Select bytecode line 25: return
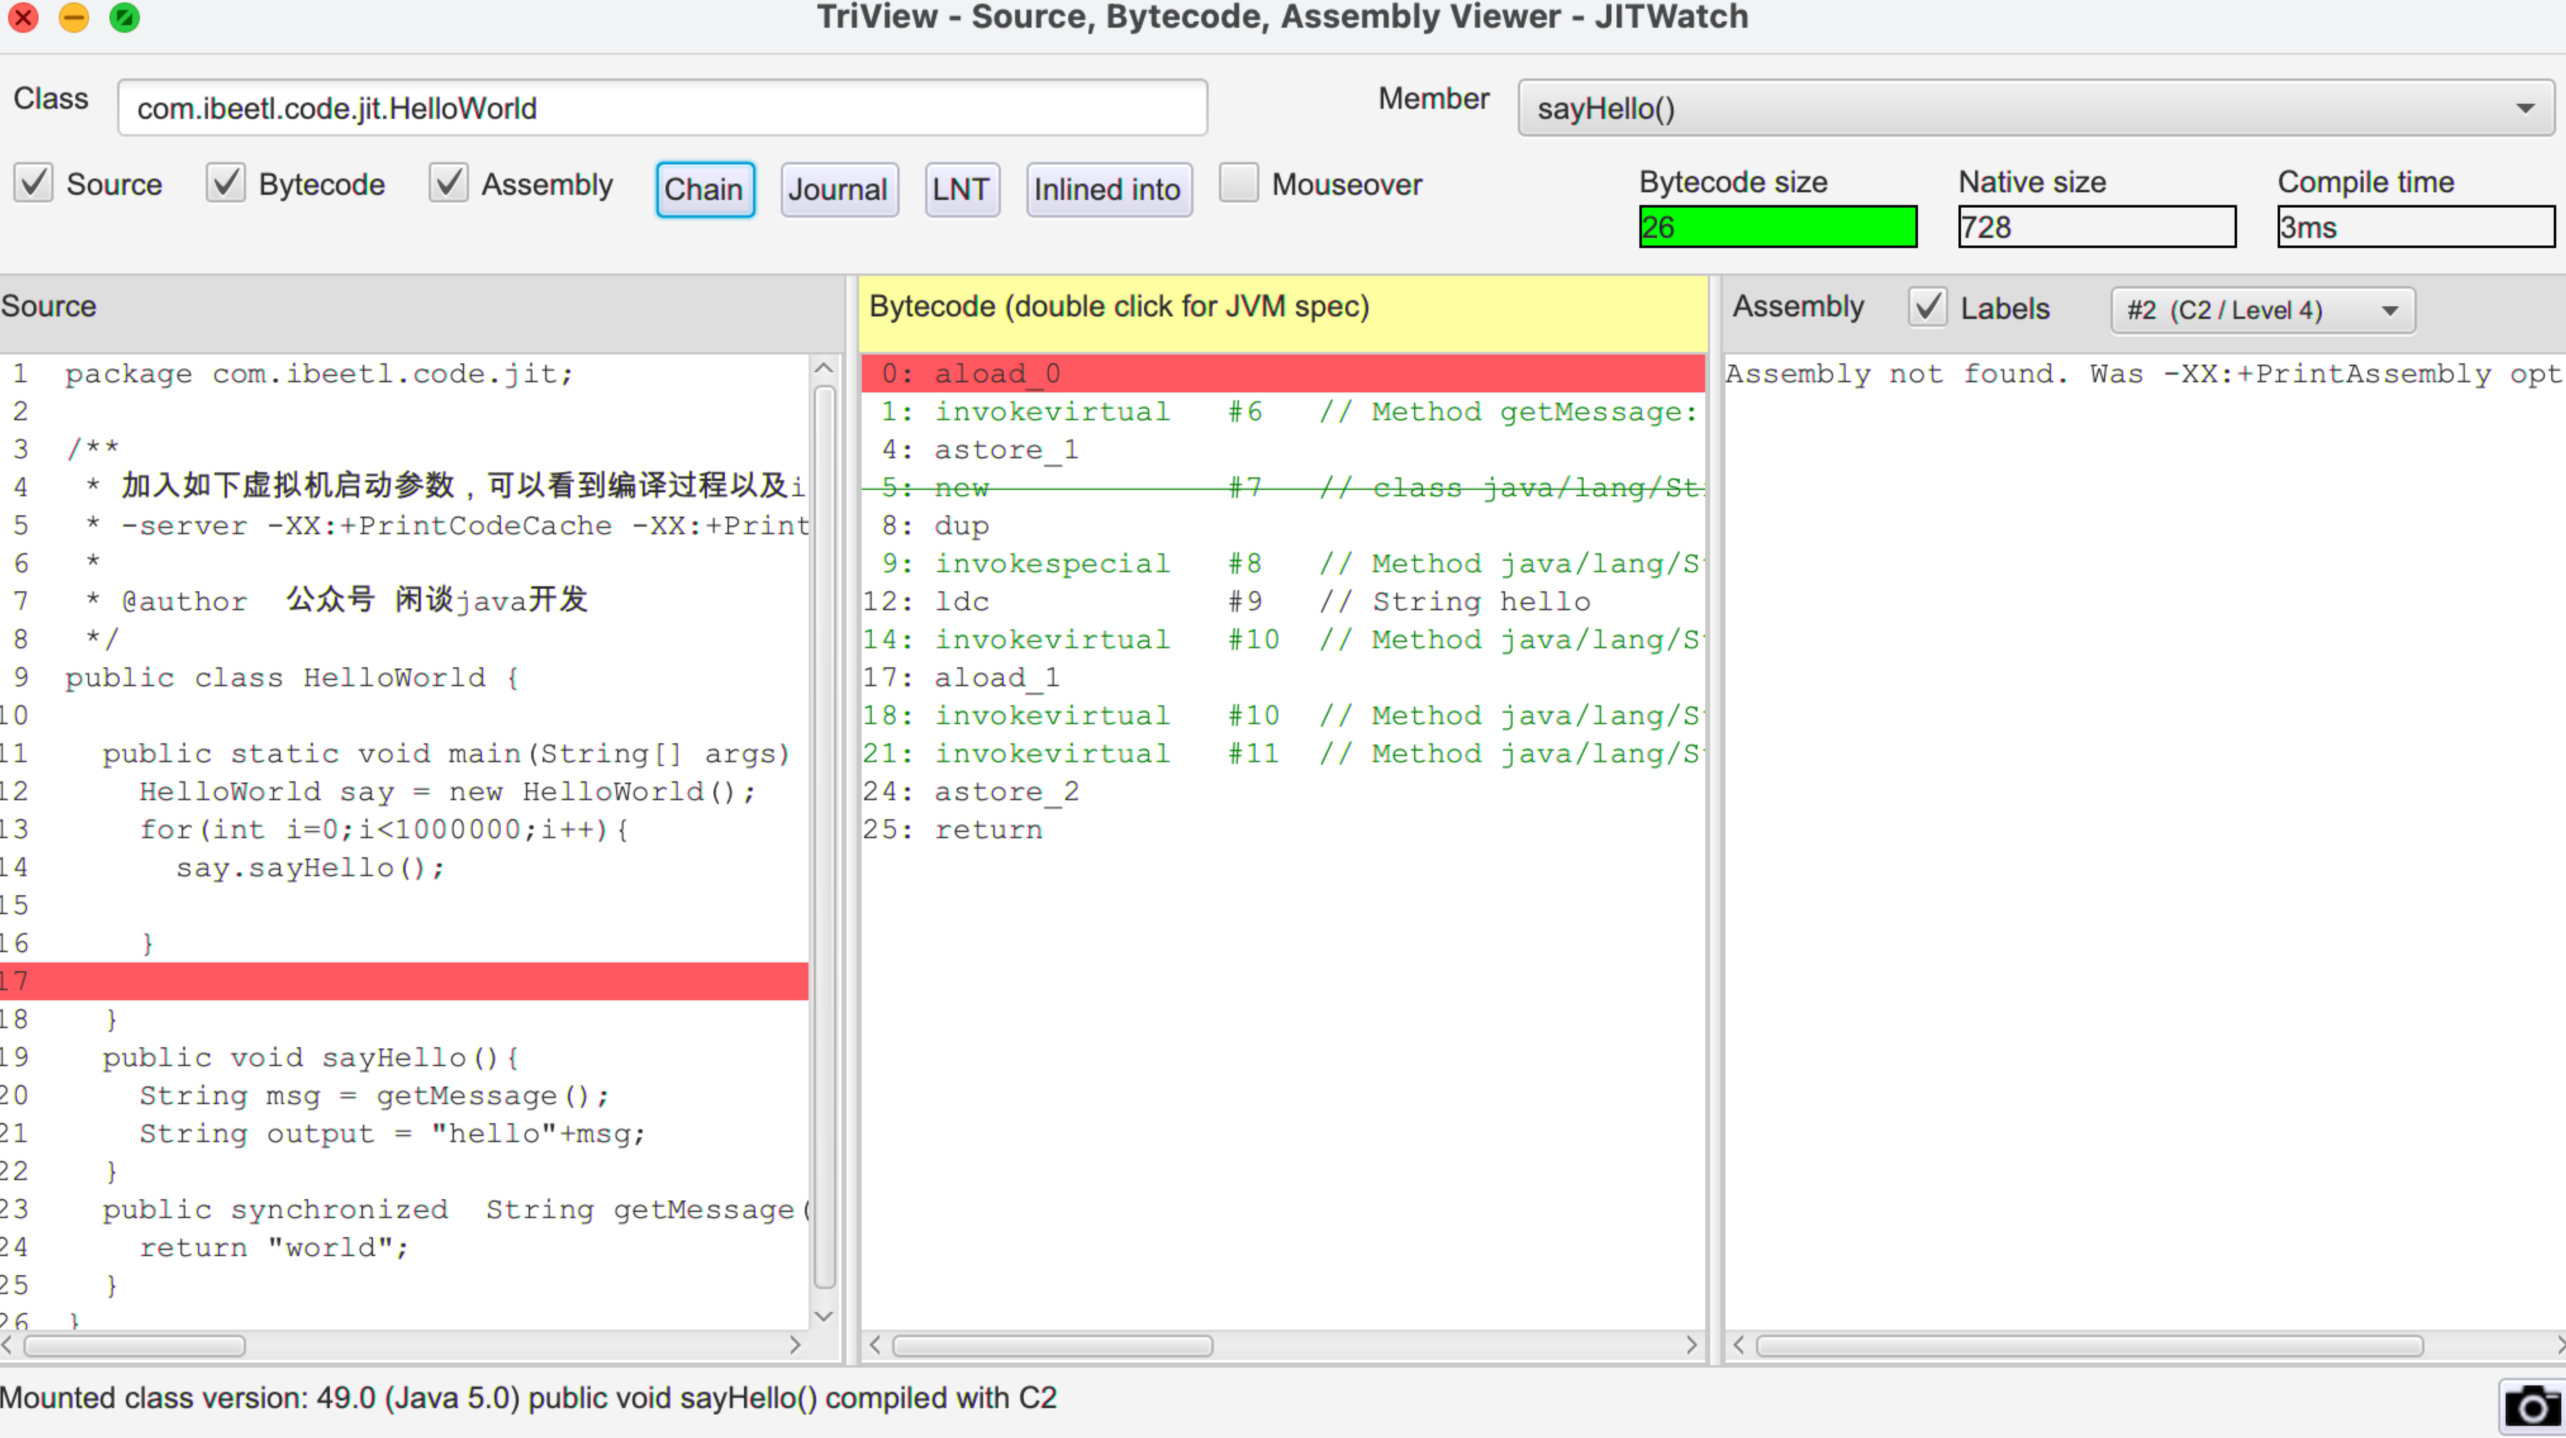The width and height of the screenshot is (2566, 1438). click(x=1283, y=829)
